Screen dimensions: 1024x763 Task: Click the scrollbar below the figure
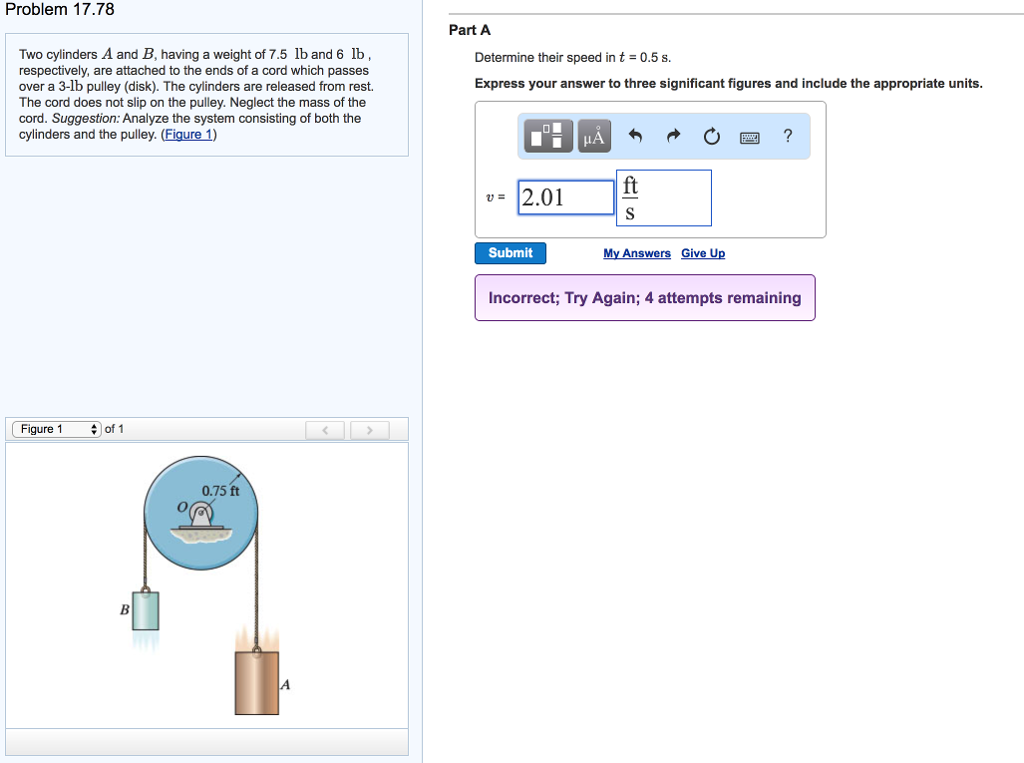coord(207,741)
